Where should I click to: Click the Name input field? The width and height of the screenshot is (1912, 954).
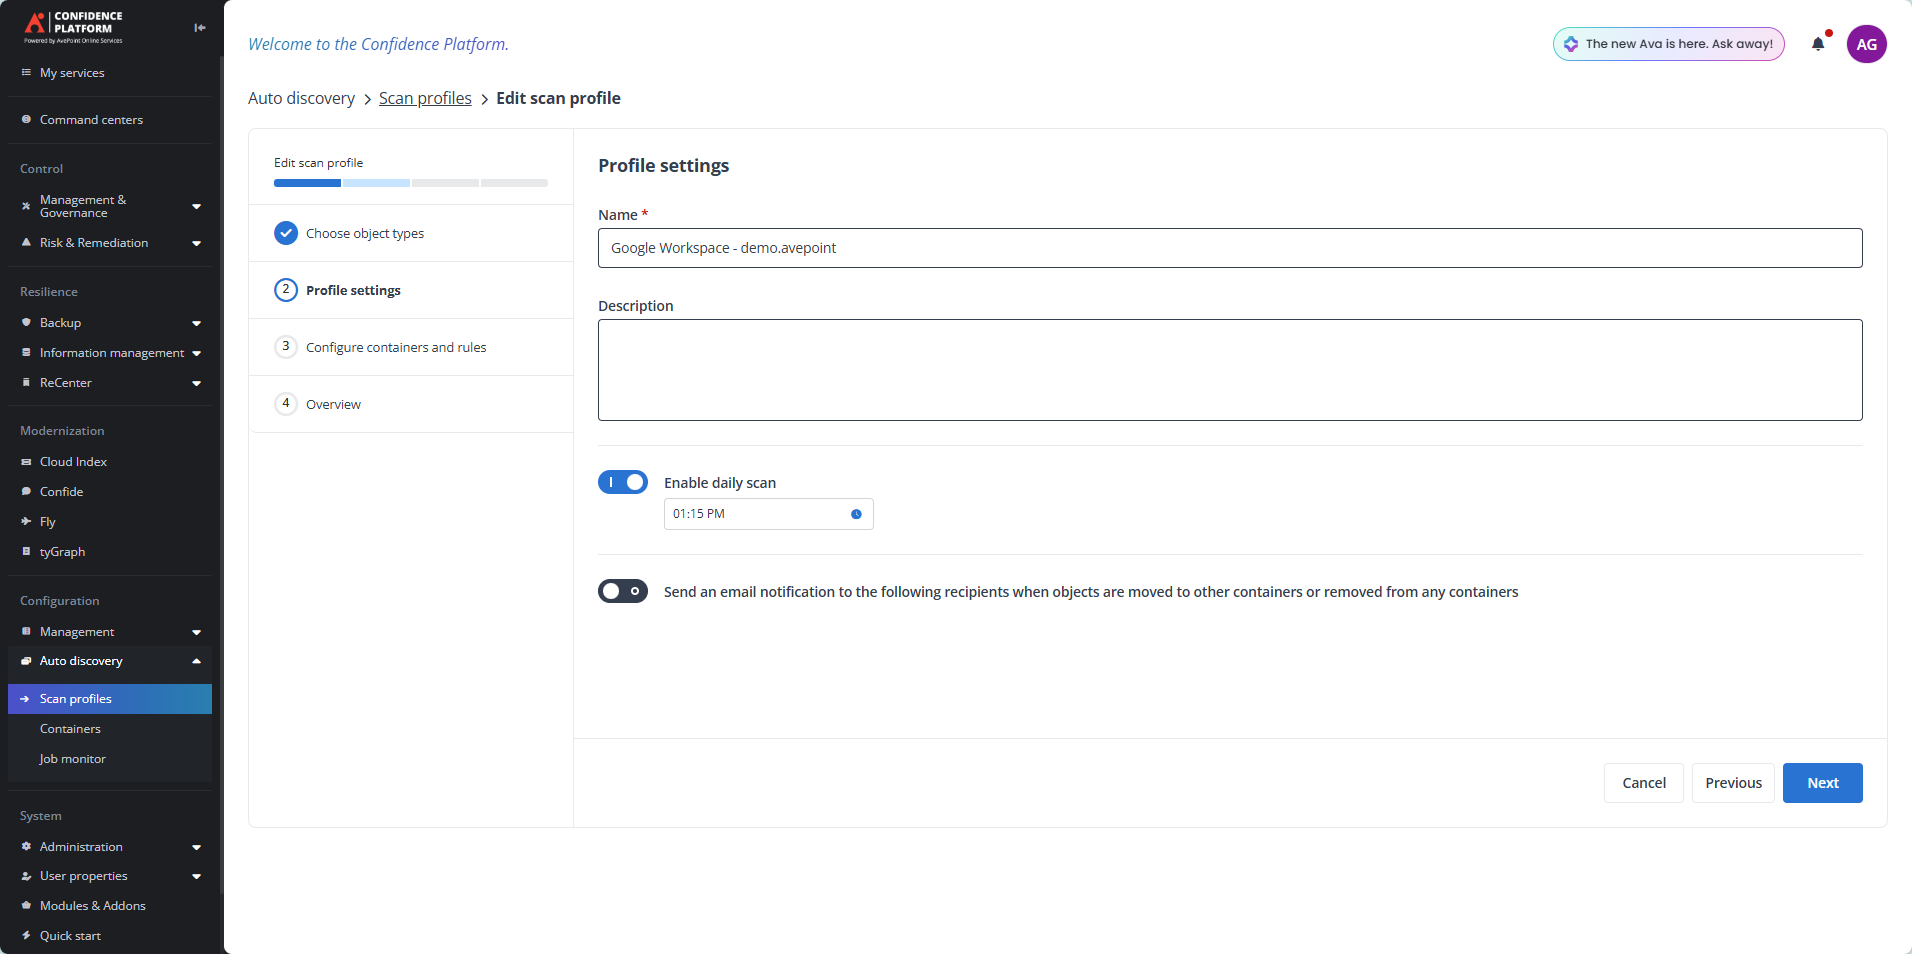pos(1228,248)
